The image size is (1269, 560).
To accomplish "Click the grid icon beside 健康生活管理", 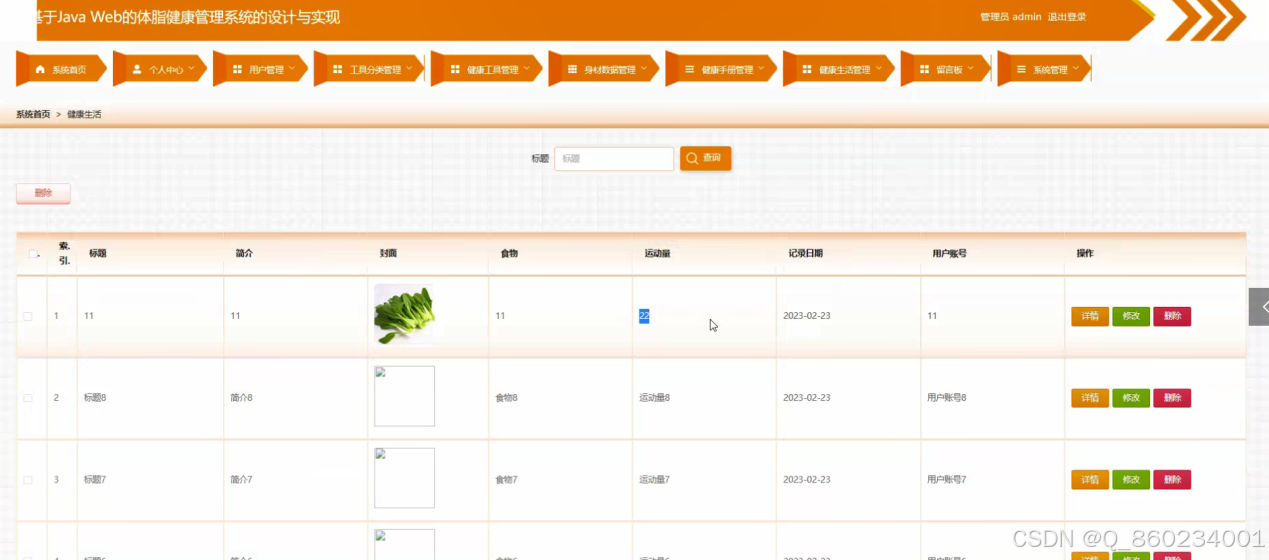I will click(807, 70).
